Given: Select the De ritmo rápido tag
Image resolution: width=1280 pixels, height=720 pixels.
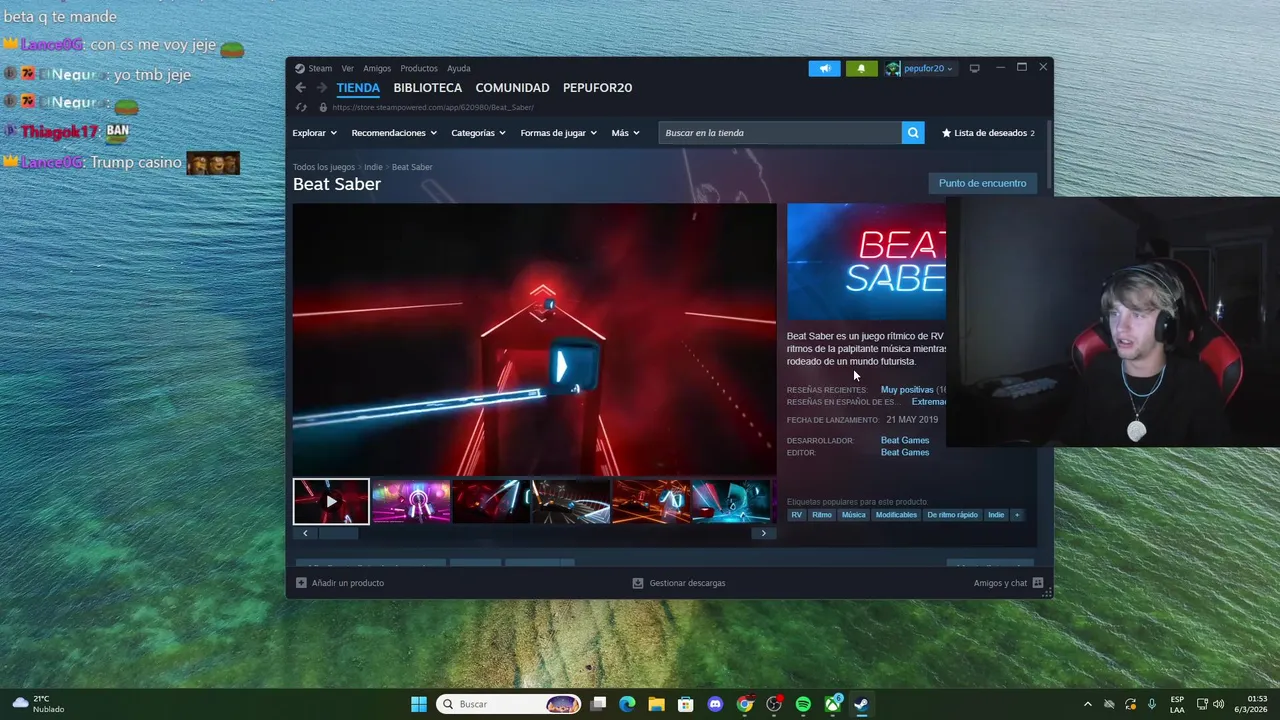Looking at the screenshot, I should click(952, 515).
